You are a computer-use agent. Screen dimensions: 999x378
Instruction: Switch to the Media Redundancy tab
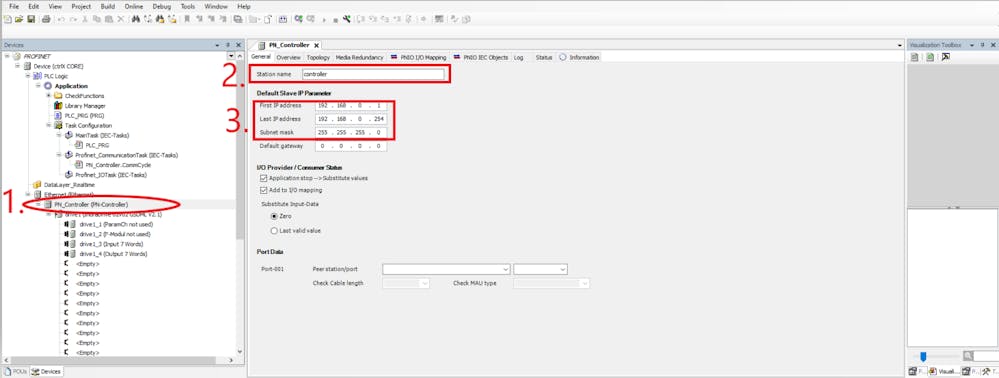359,57
